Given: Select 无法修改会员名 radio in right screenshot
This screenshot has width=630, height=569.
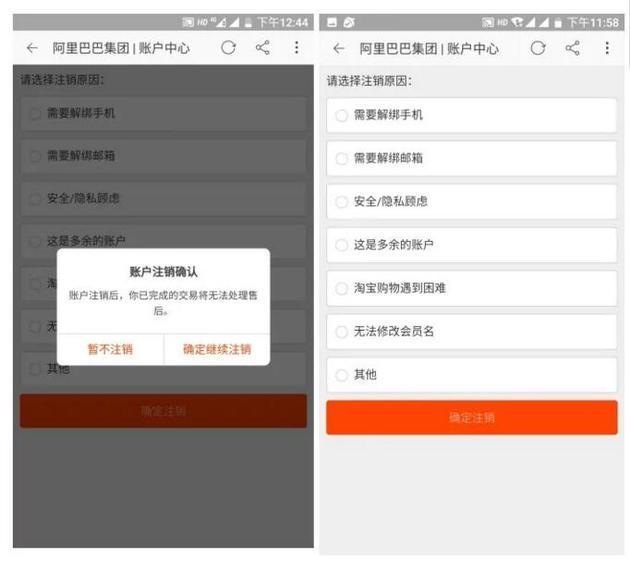Looking at the screenshot, I should (x=342, y=332).
